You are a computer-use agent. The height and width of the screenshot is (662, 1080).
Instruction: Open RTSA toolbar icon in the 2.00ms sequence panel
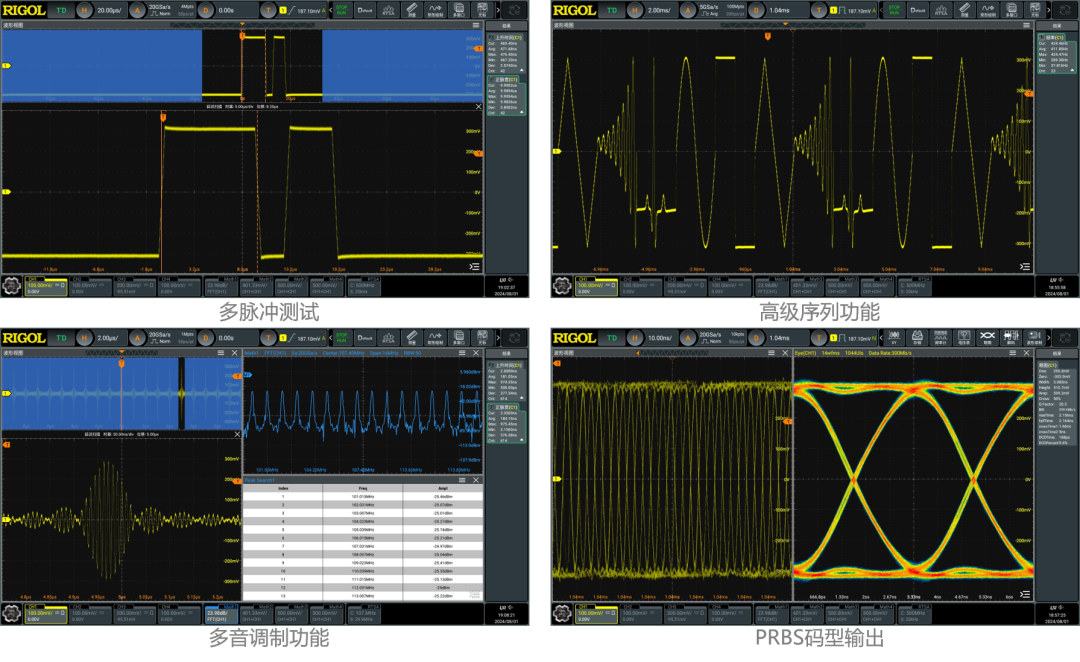coord(941,10)
